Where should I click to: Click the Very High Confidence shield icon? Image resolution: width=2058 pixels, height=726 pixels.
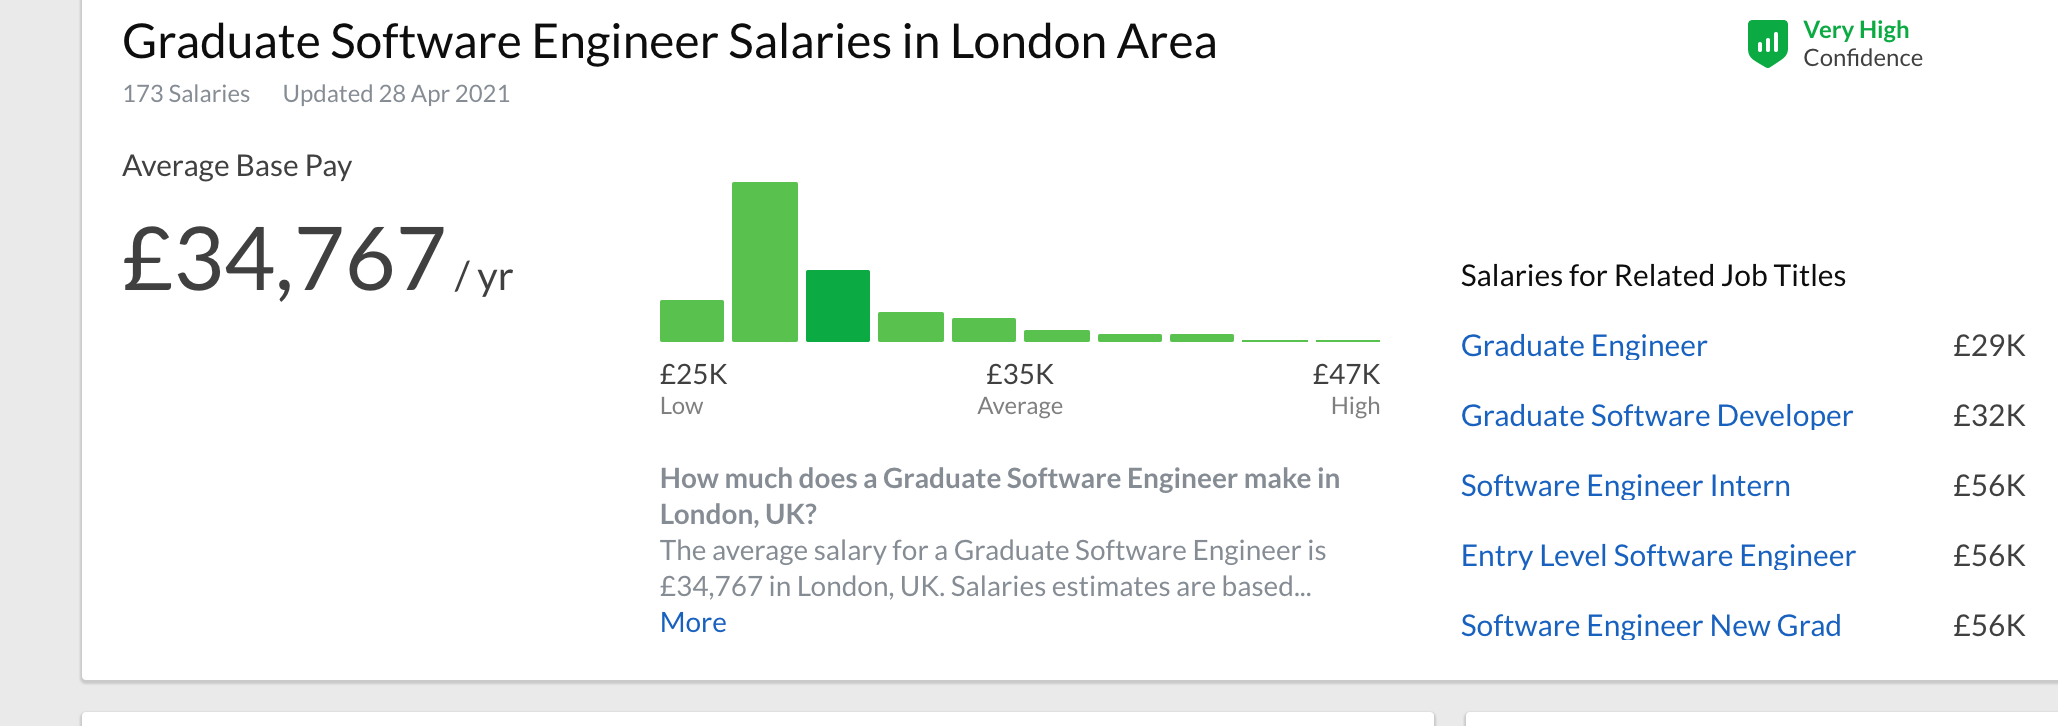(1767, 44)
